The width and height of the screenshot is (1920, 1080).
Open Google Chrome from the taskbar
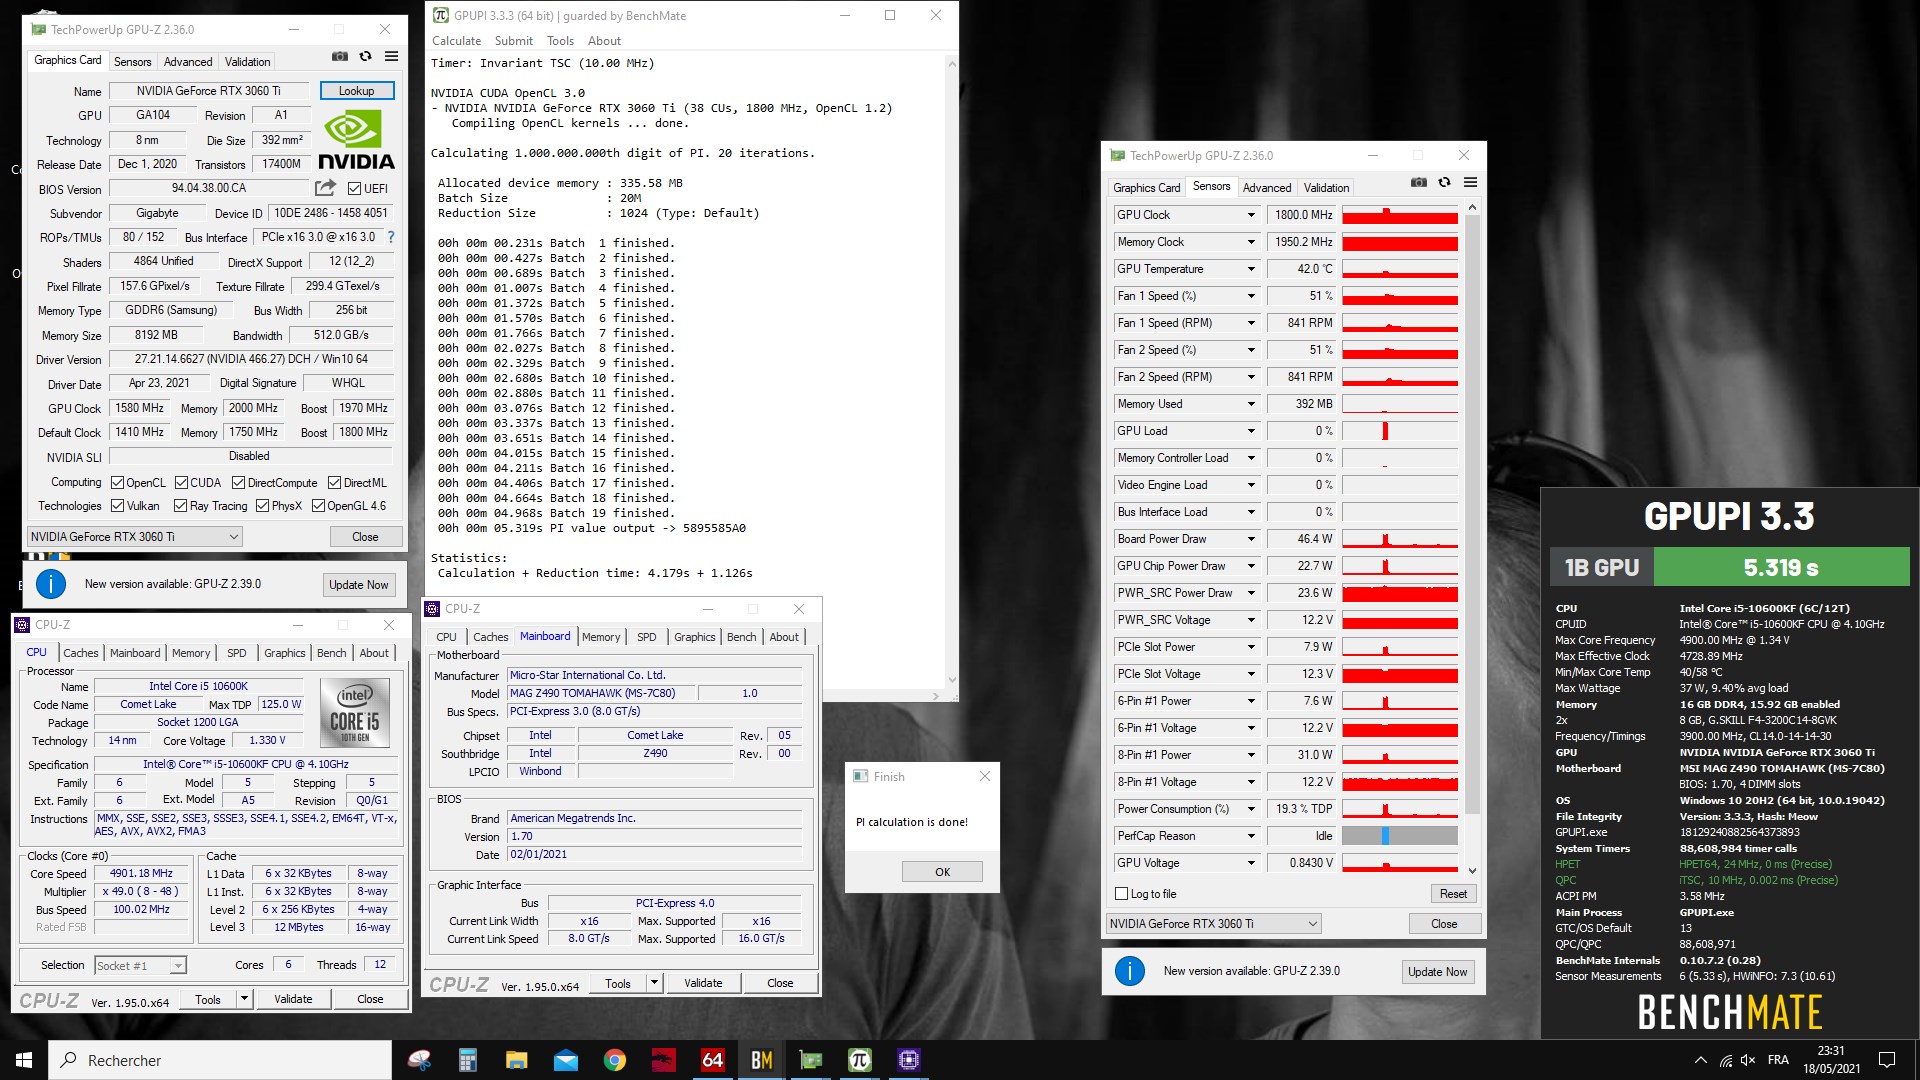pos(615,1060)
